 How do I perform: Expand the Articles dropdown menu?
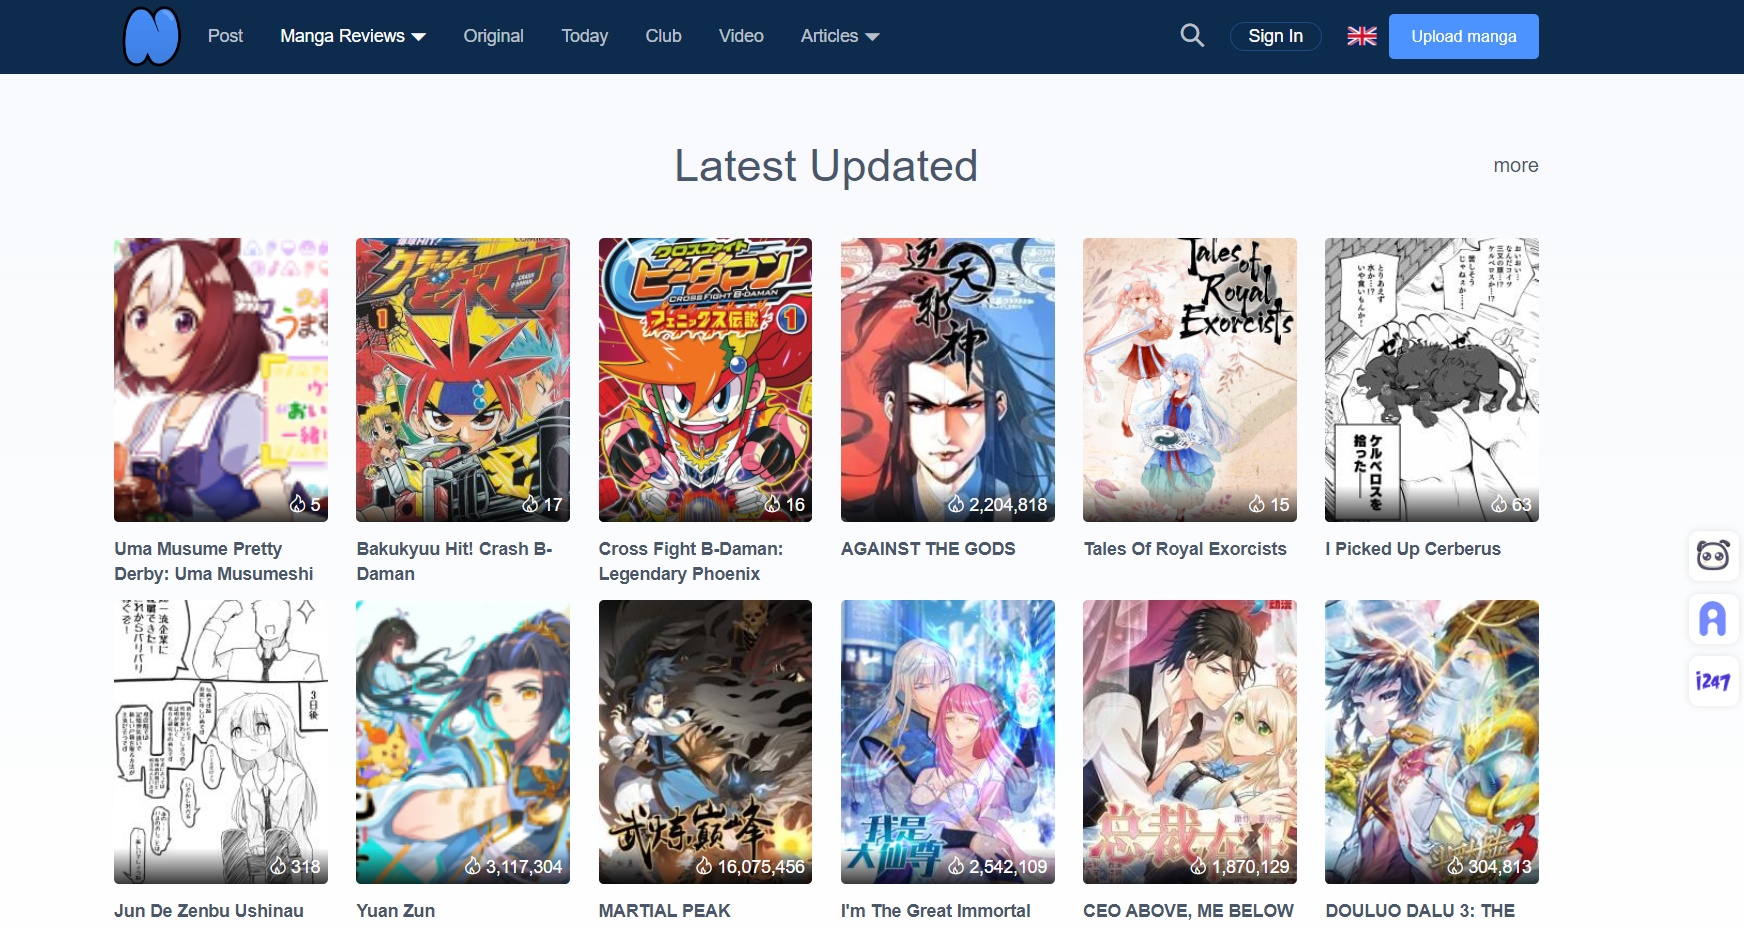point(840,36)
